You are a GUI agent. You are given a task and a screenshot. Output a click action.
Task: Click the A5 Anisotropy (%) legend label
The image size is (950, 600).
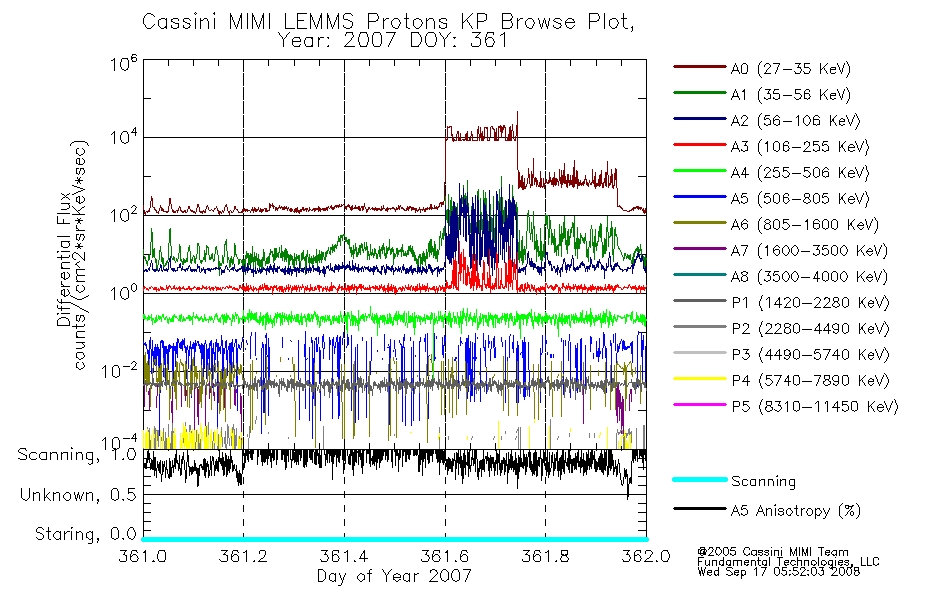pos(796,511)
